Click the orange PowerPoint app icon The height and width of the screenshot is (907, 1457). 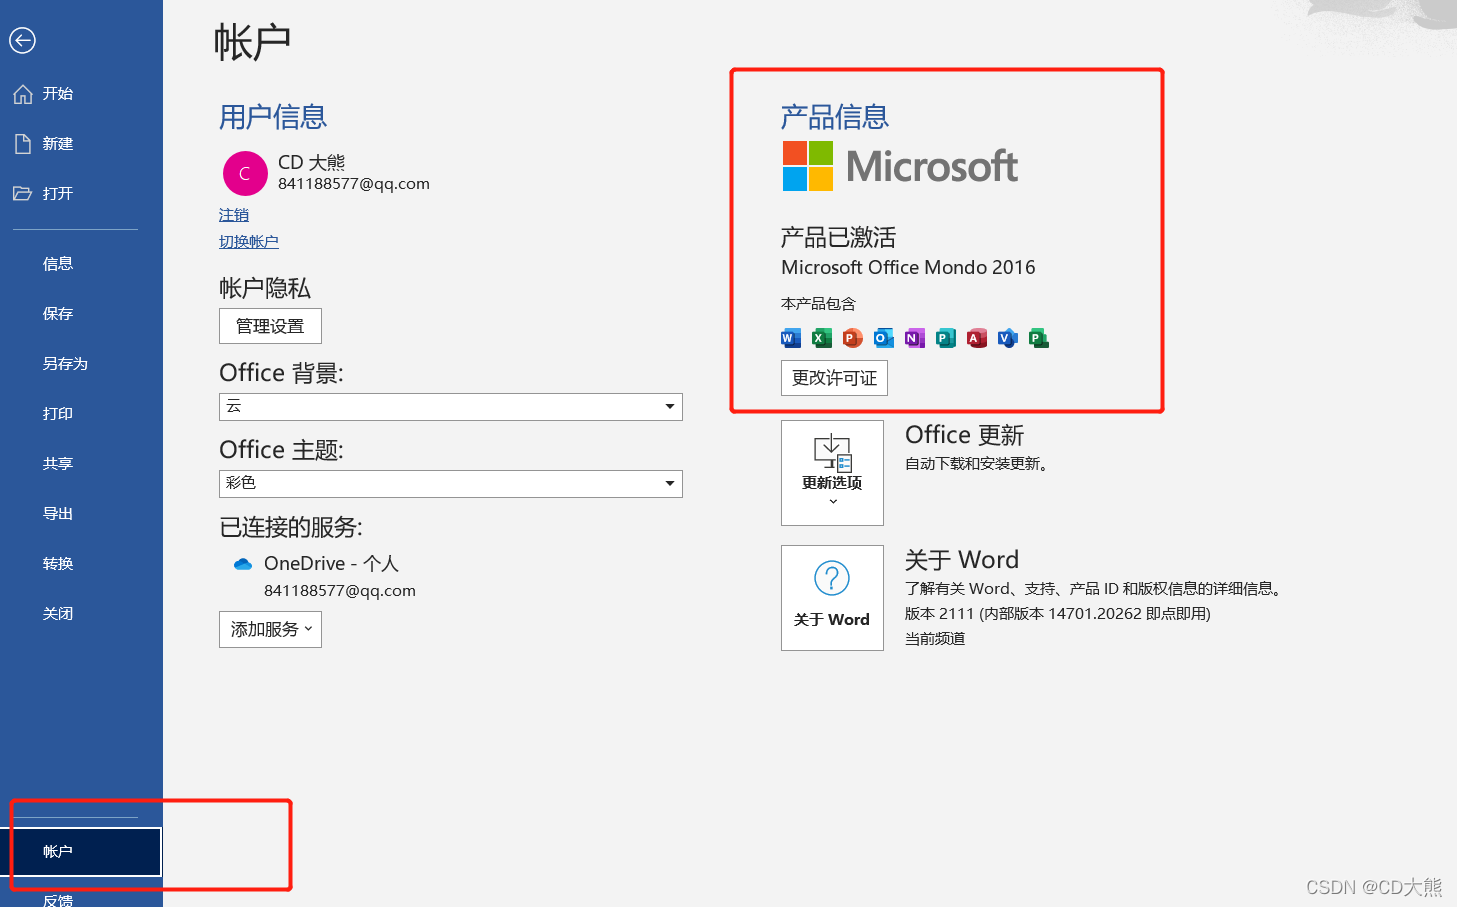click(x=853, y=338)
